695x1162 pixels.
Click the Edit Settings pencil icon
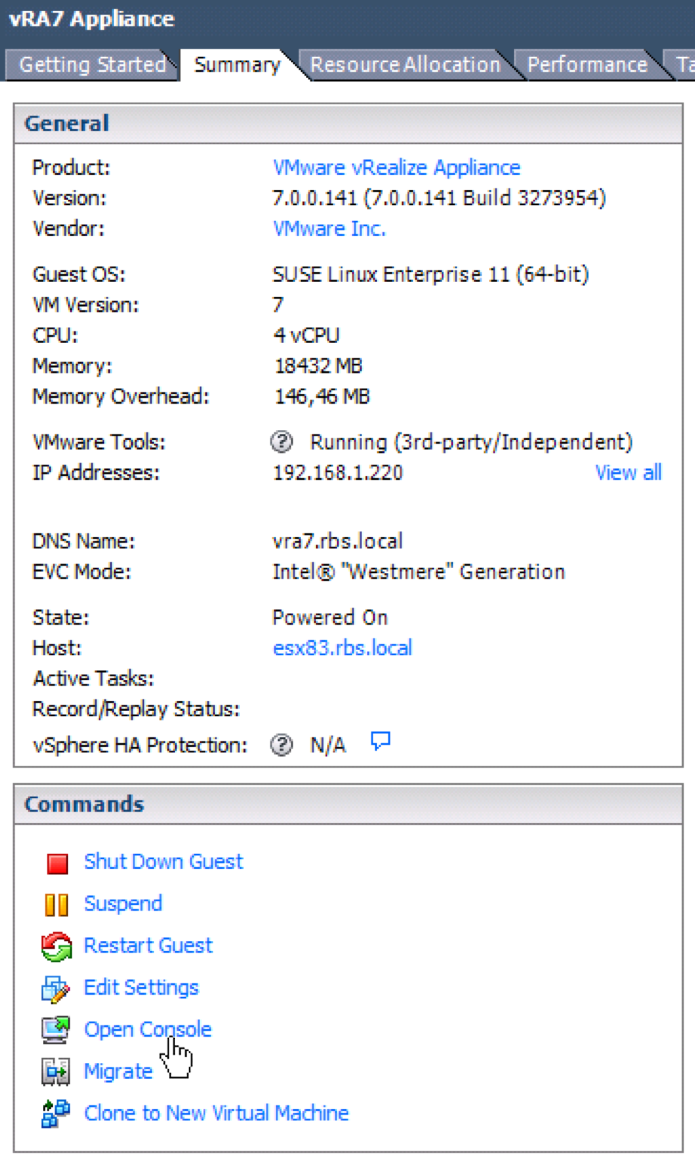tap(56, 989)
